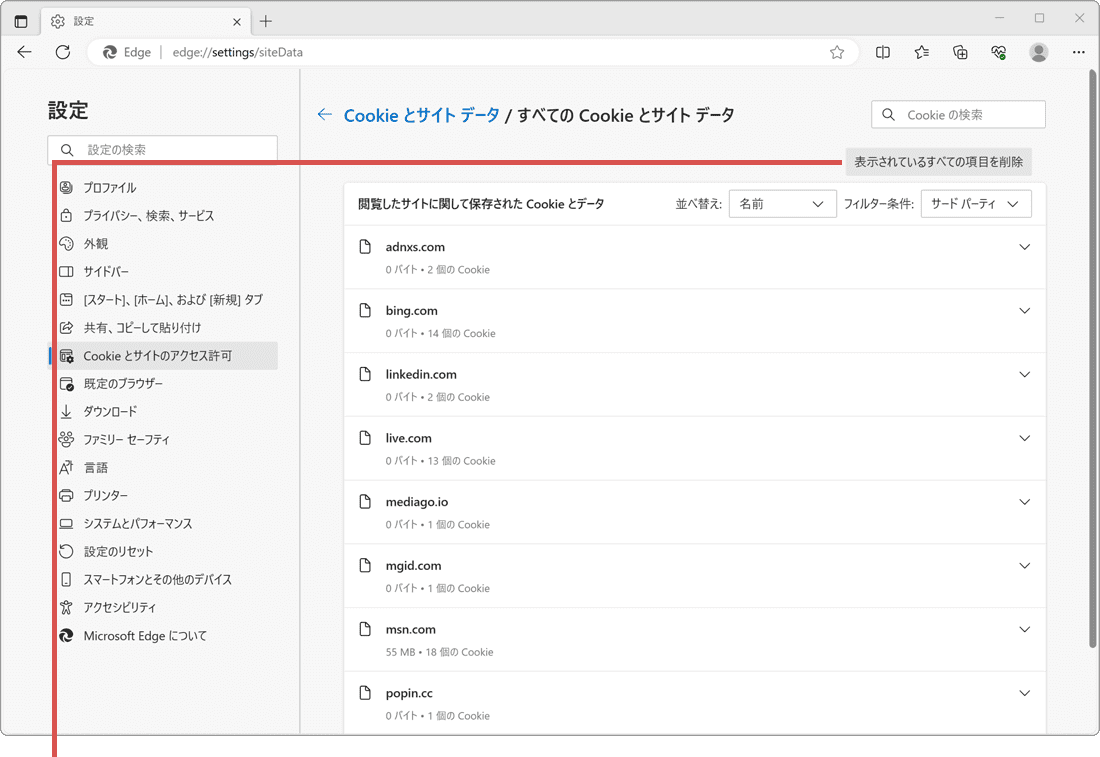Click the ダウンロード sidebar icon
The height and width of the screenshot is (757, 1100).
66,411
